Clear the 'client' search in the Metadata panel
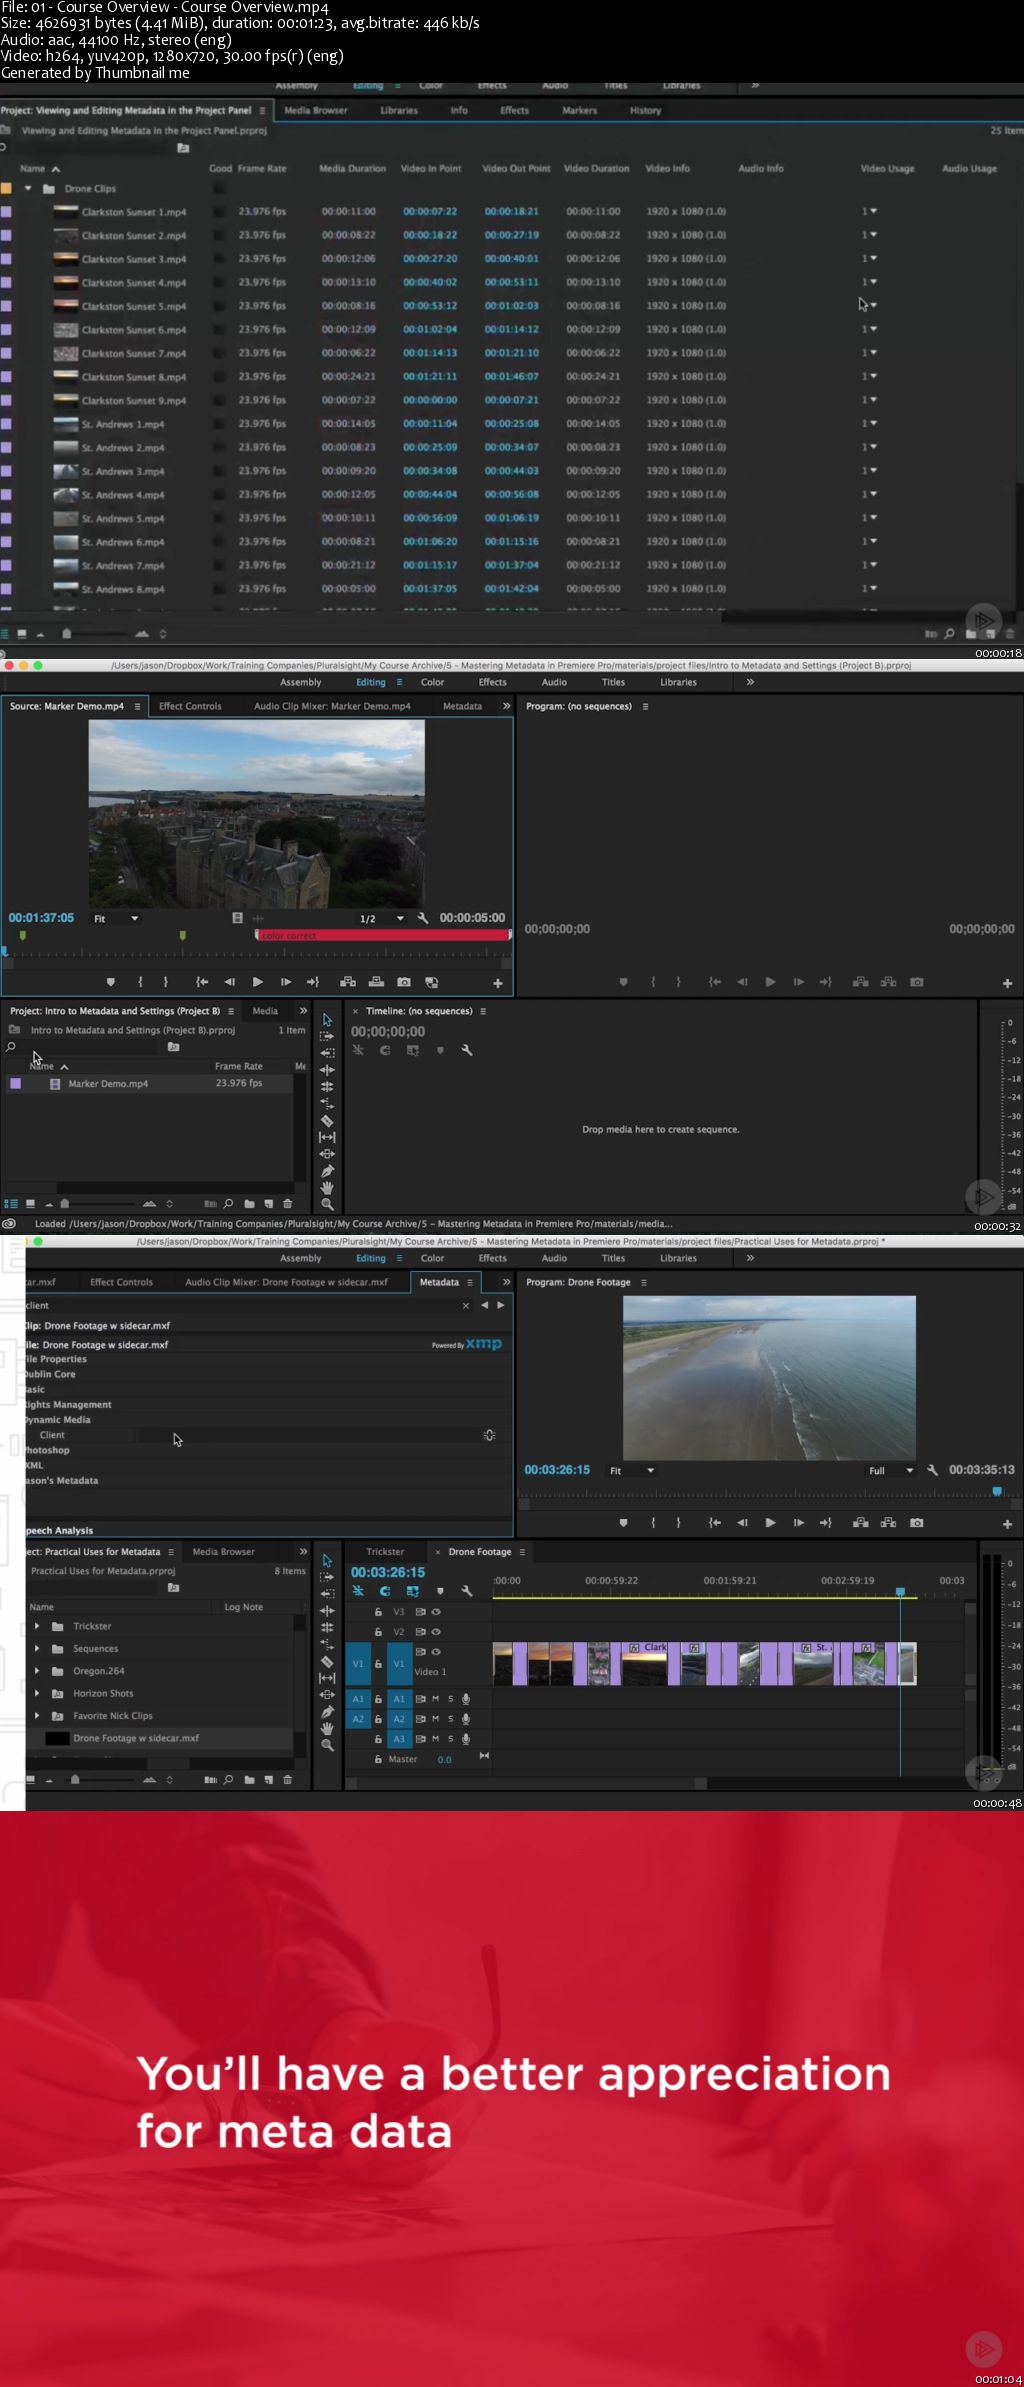The width and height of the screenshot is (1024, 2387). 466,1306
